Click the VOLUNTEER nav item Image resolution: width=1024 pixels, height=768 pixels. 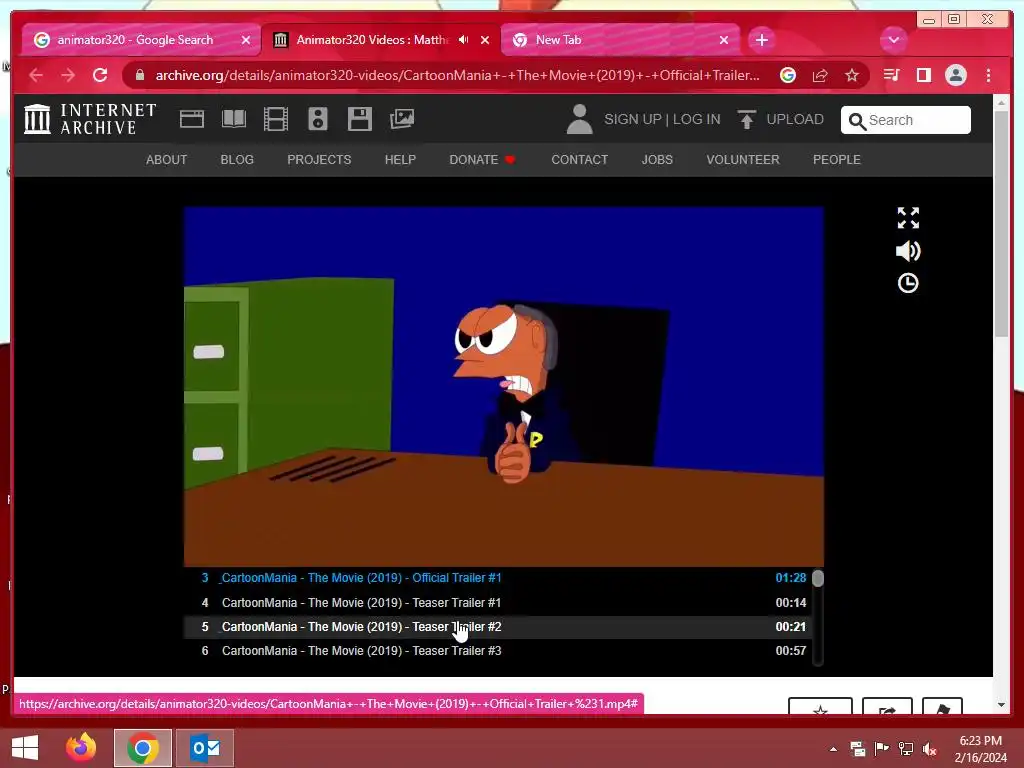click(x=743, y=159)
